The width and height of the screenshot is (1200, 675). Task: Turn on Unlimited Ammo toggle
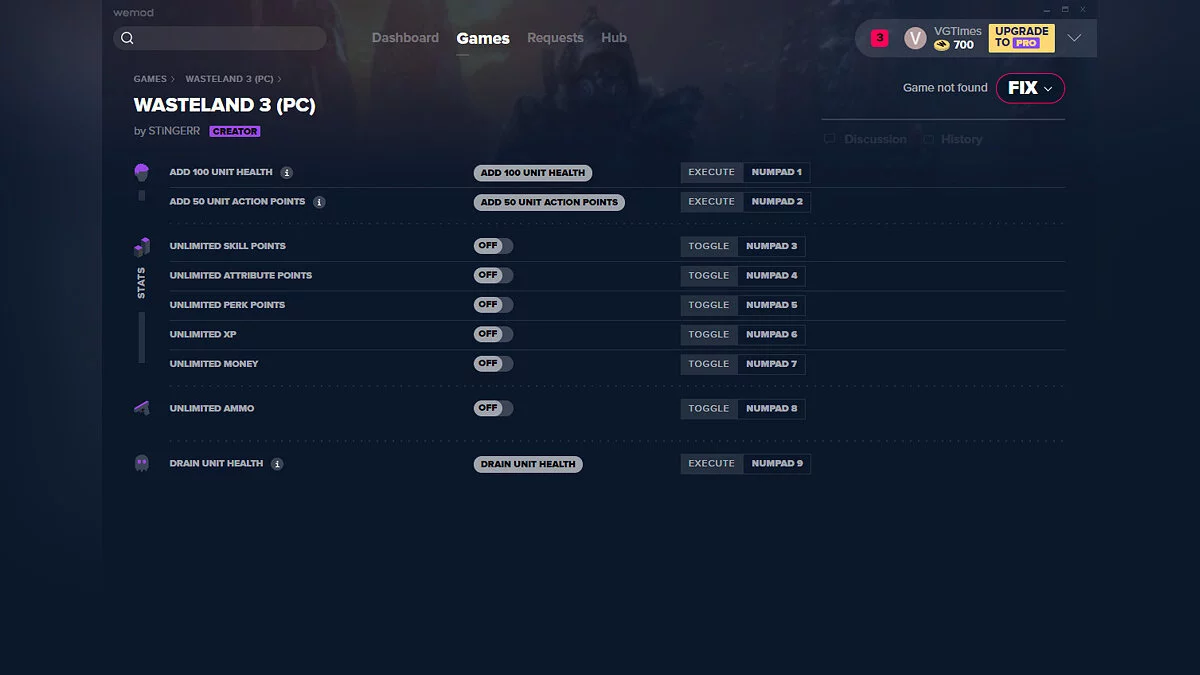pyautogui.click(x=493, y=408)
